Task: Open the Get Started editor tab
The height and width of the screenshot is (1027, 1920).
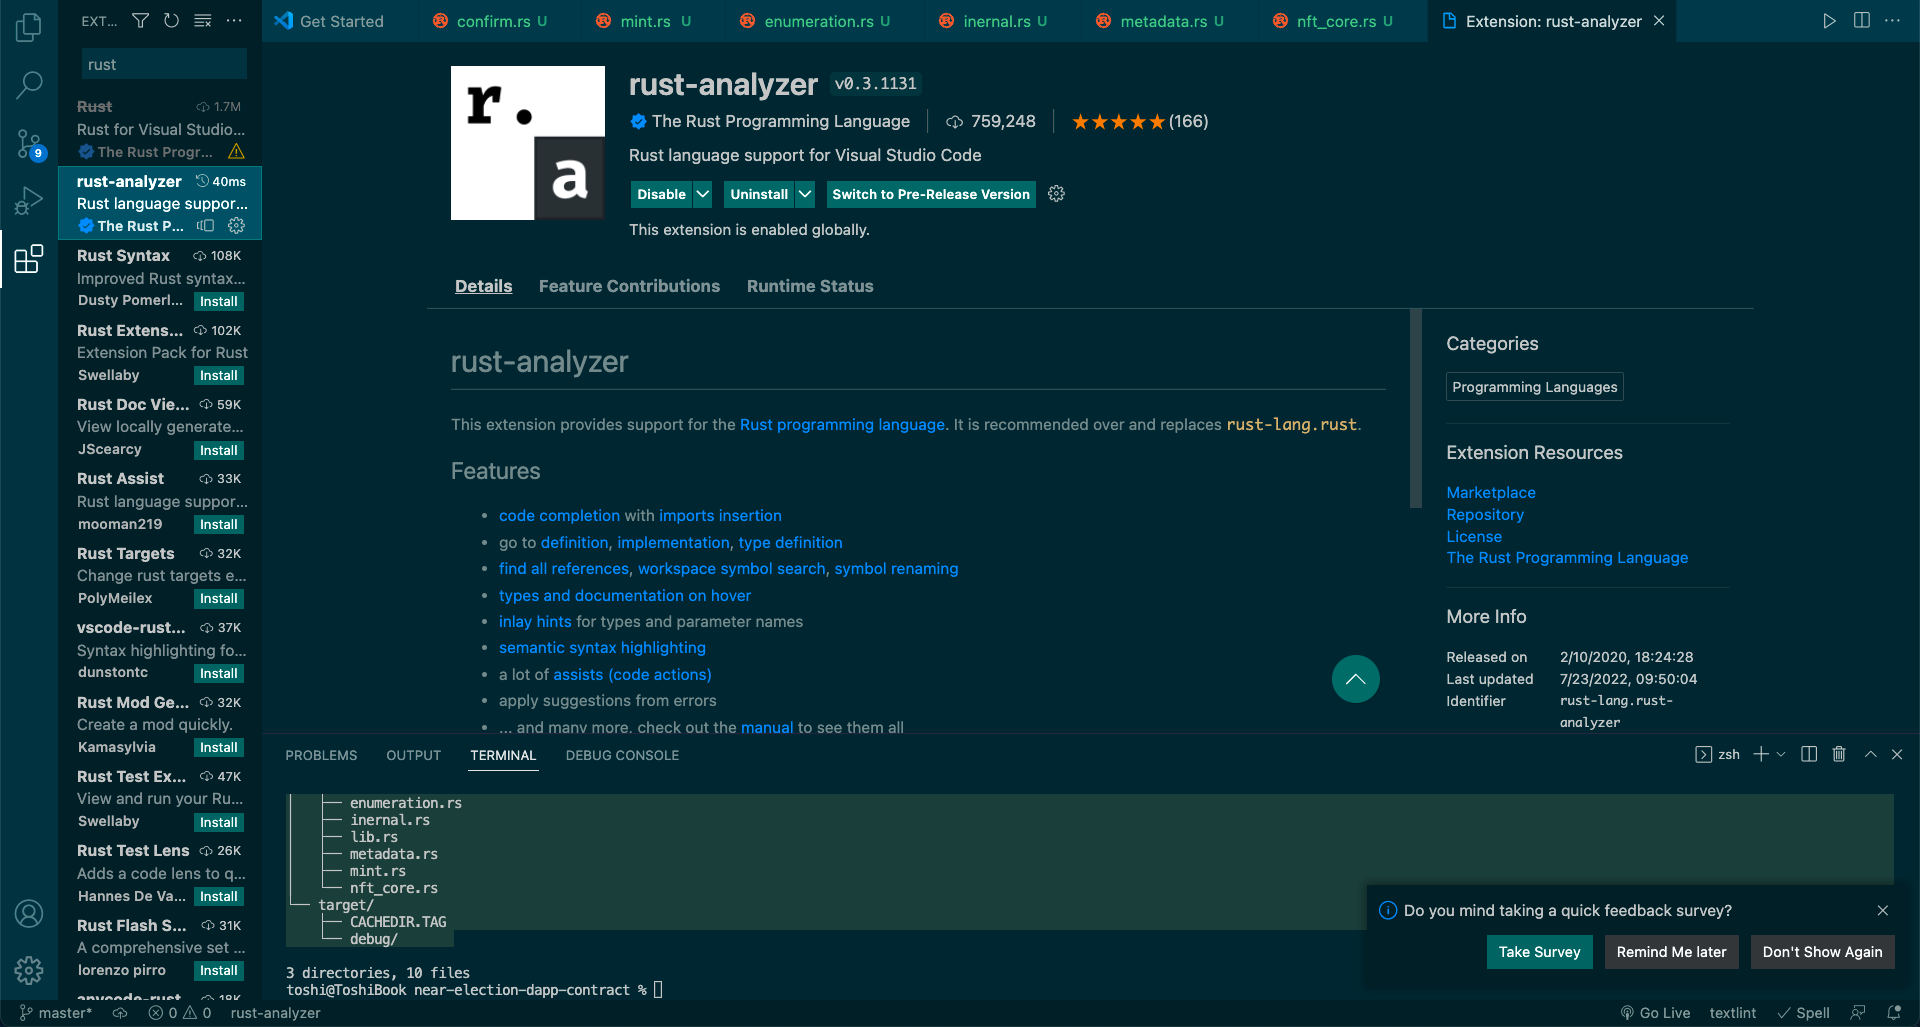Action: point(341,21)
